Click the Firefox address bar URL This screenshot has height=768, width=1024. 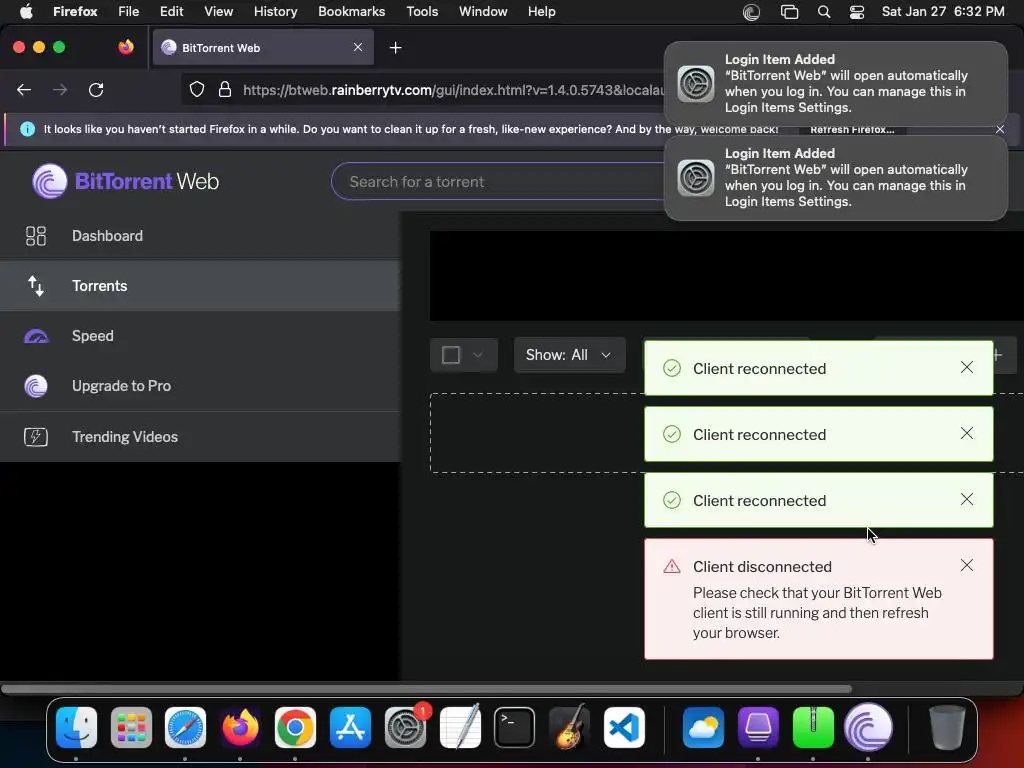(x=453, y=90)
